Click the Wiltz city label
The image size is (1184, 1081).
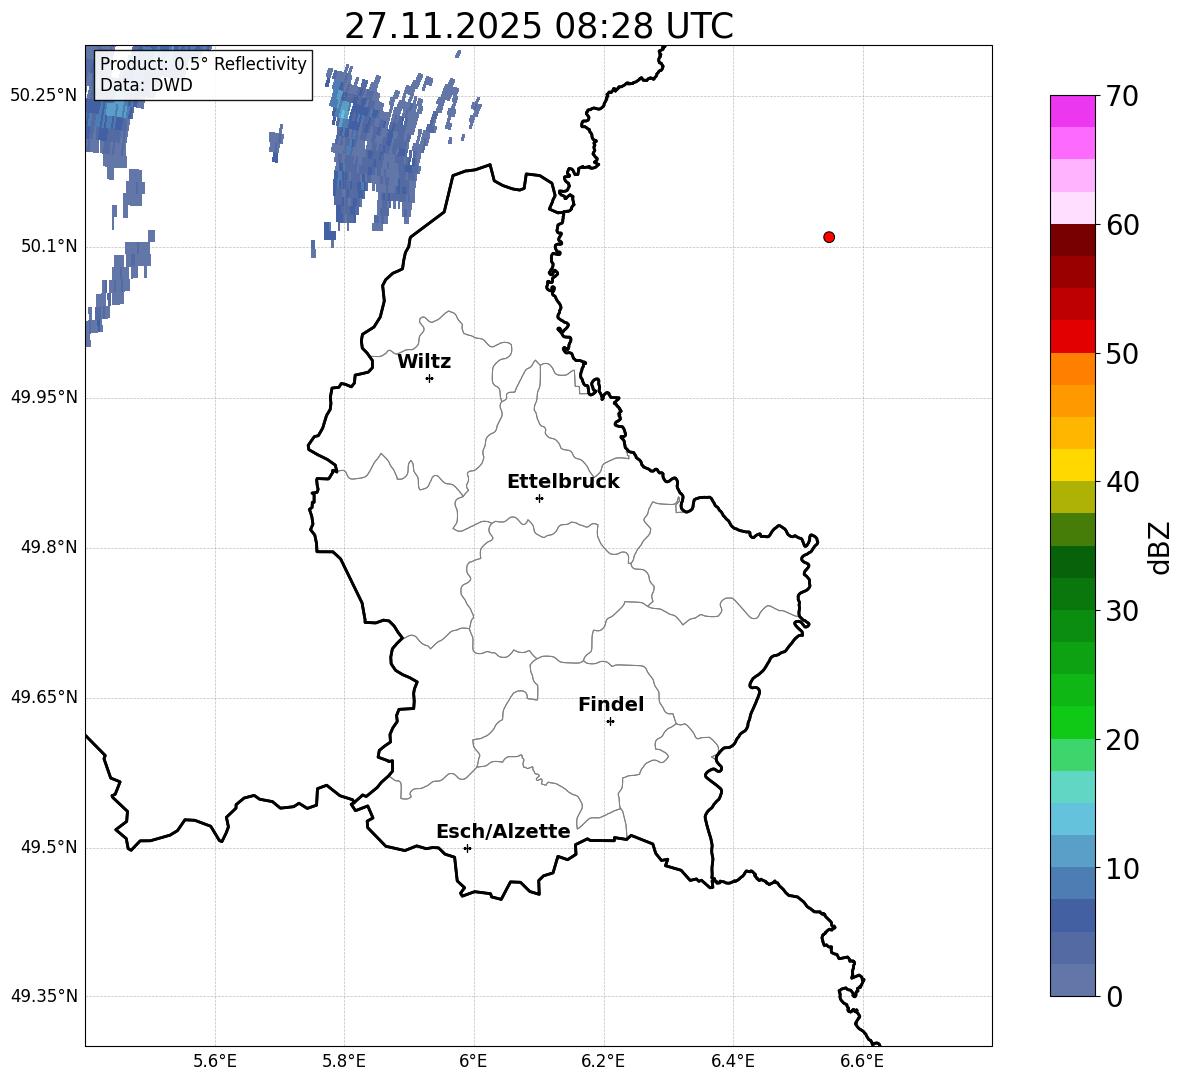tap(424, 362)
